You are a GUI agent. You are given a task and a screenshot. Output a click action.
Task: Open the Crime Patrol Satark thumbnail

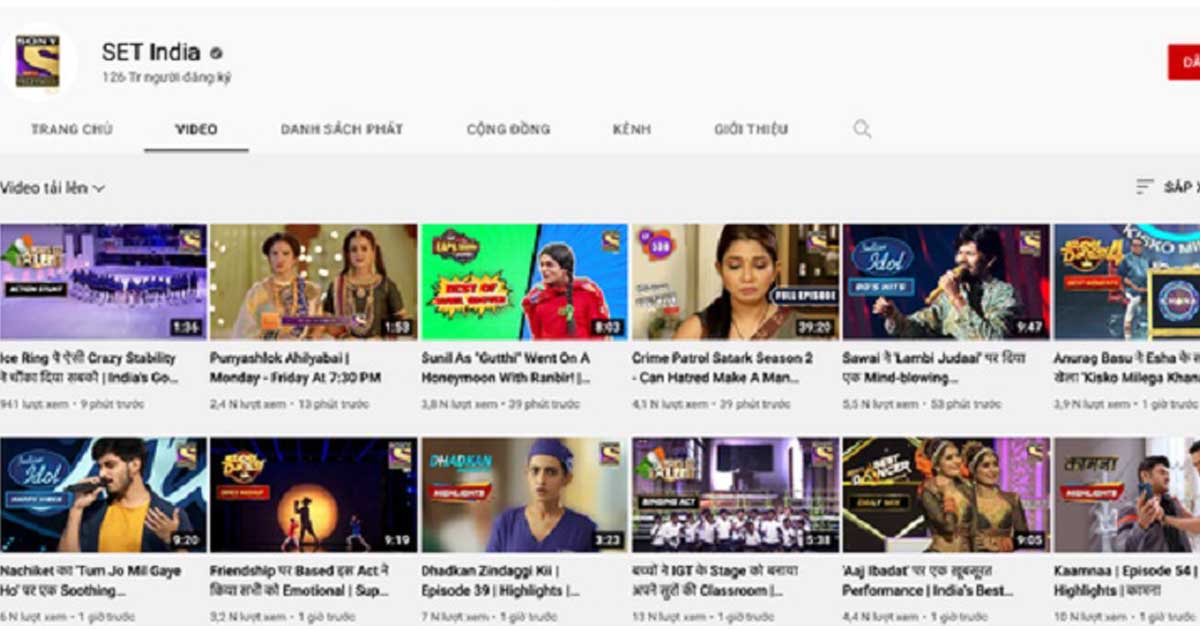(x=735, y=282)
